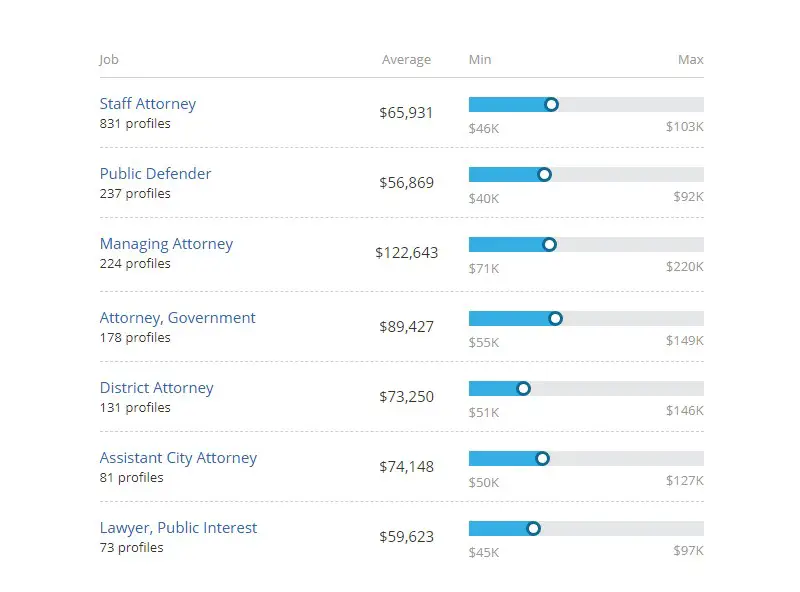The height and width of the screenshot is (592, 800).
Task: Open the Managing Attorney job link
Action: tap(166, 244)
